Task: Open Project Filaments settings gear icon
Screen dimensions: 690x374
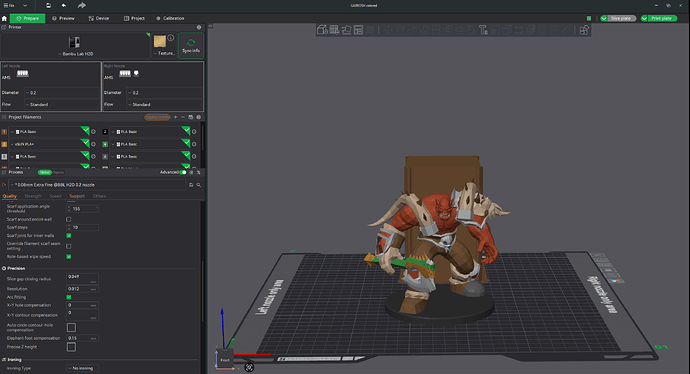Action: point(198,117)
